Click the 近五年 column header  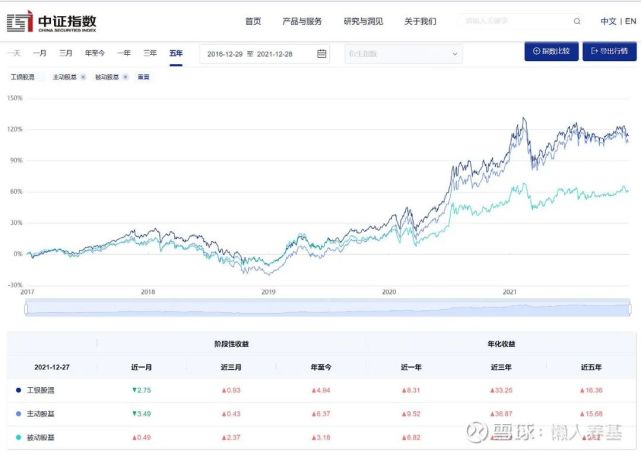(x=591, y=367)
